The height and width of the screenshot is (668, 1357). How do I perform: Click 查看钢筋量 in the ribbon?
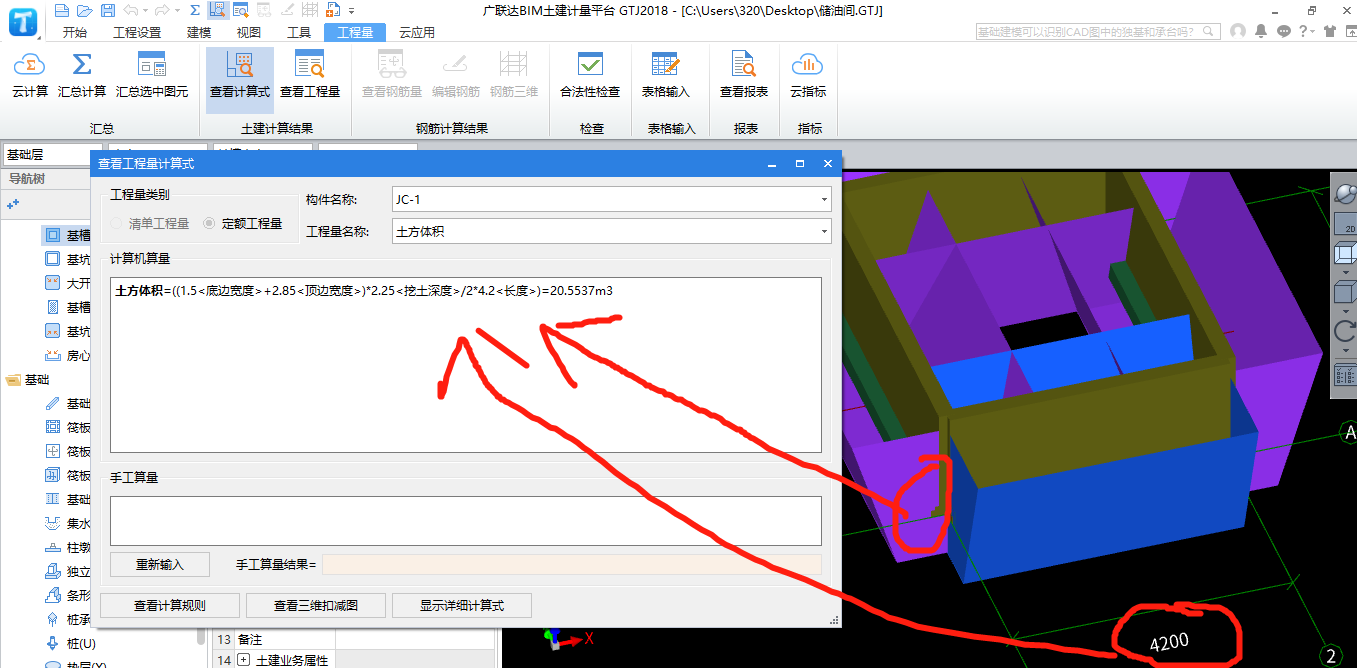coord(392,76)
